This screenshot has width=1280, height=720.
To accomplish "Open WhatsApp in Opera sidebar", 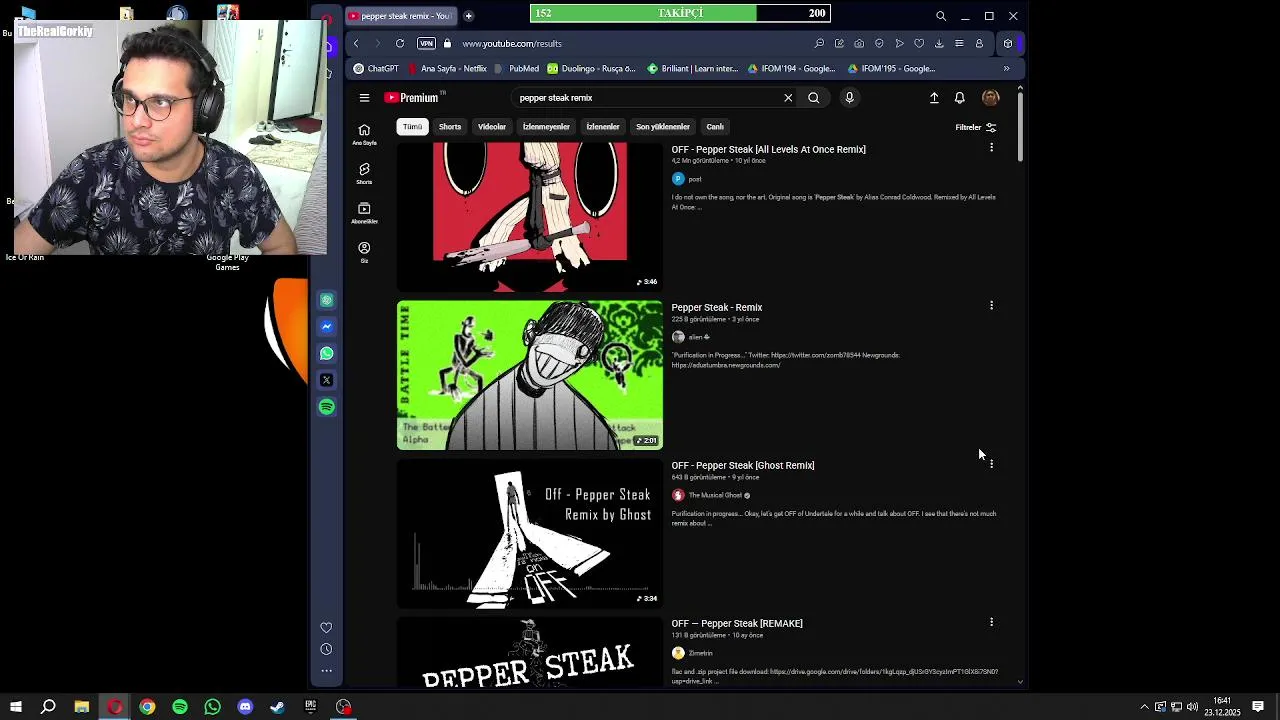I will click(x=327, y=353).
